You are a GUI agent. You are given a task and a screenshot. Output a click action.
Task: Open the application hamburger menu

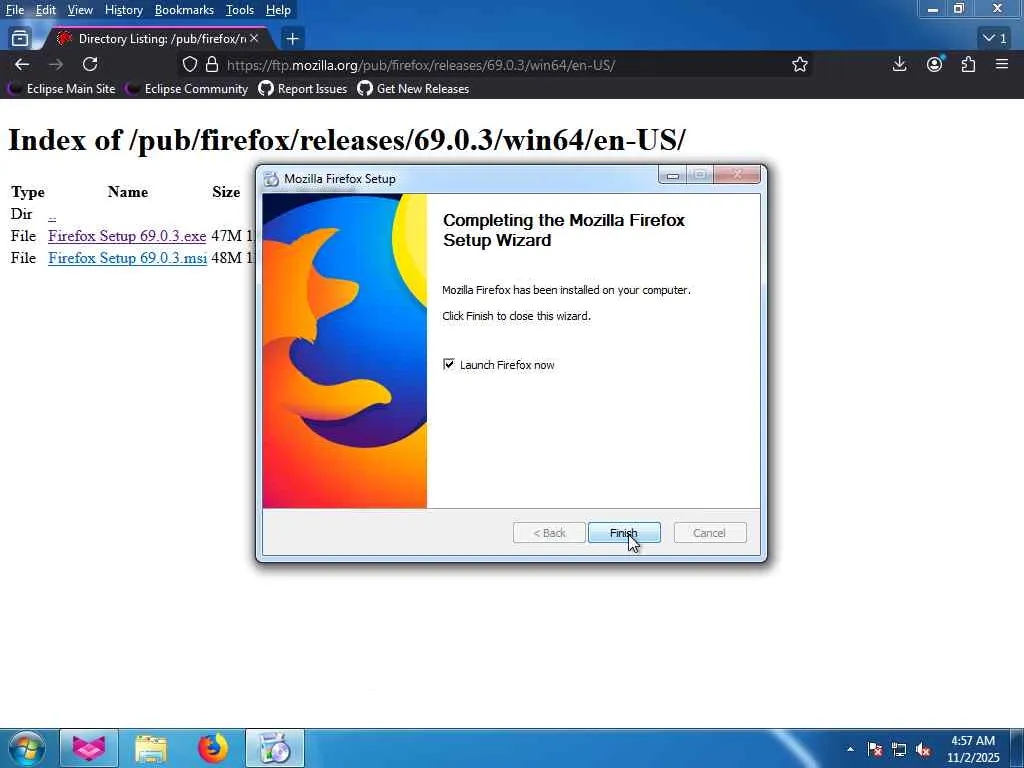(1002, 64)
